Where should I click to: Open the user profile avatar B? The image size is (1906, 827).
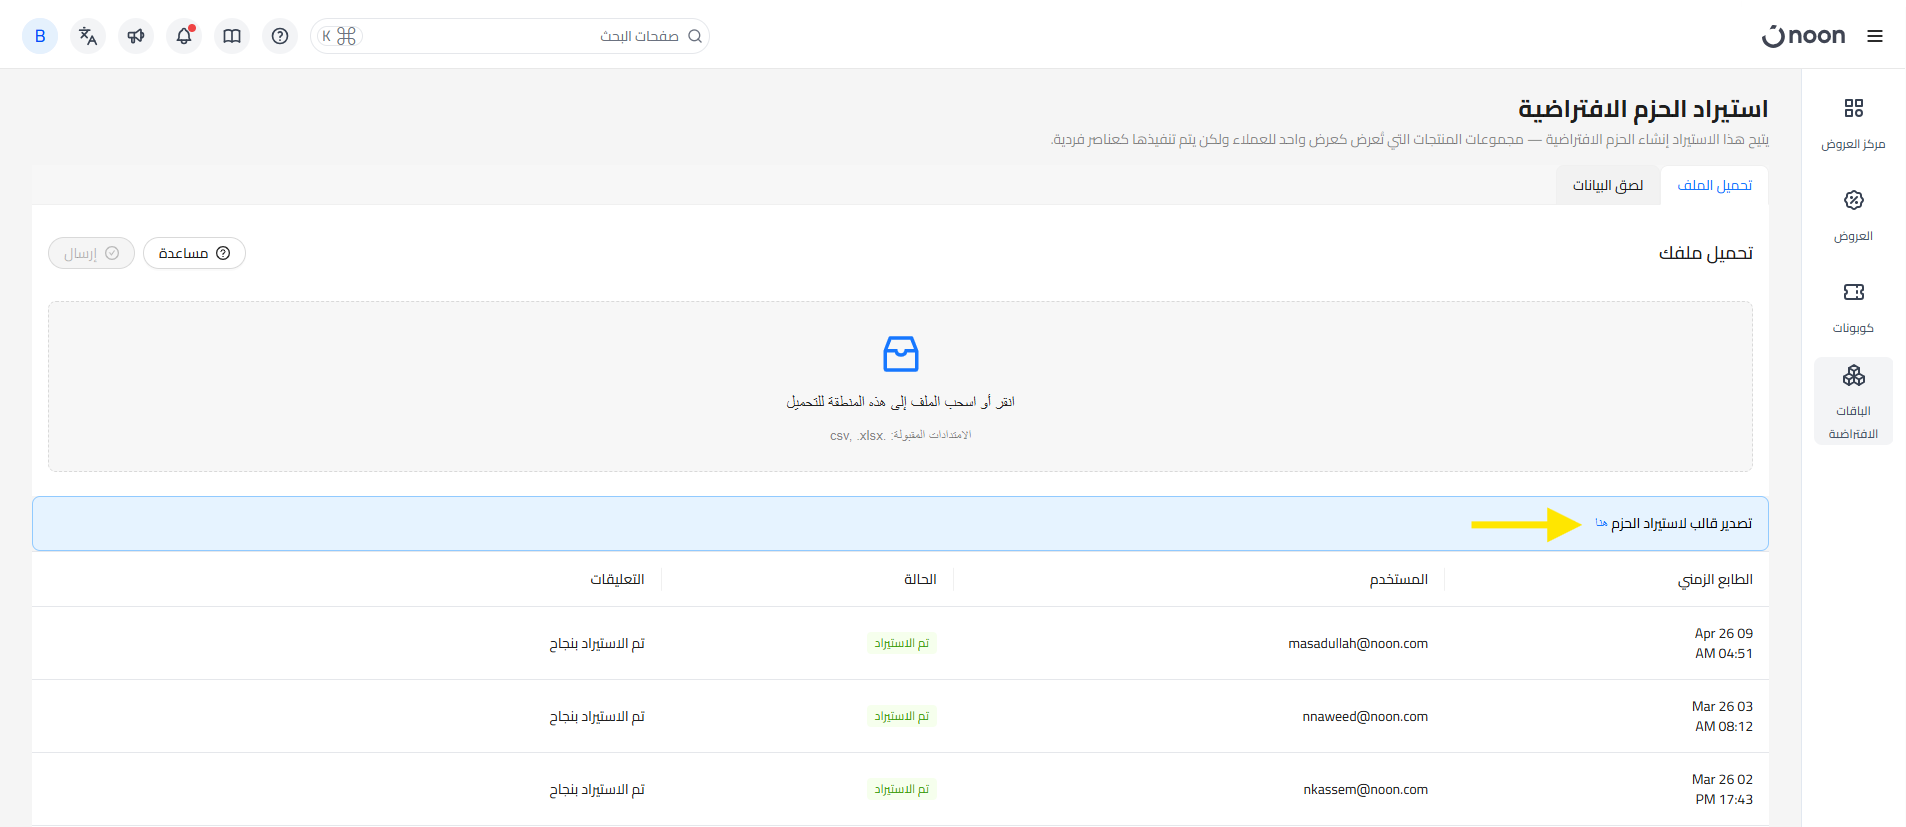coord(40,36)
